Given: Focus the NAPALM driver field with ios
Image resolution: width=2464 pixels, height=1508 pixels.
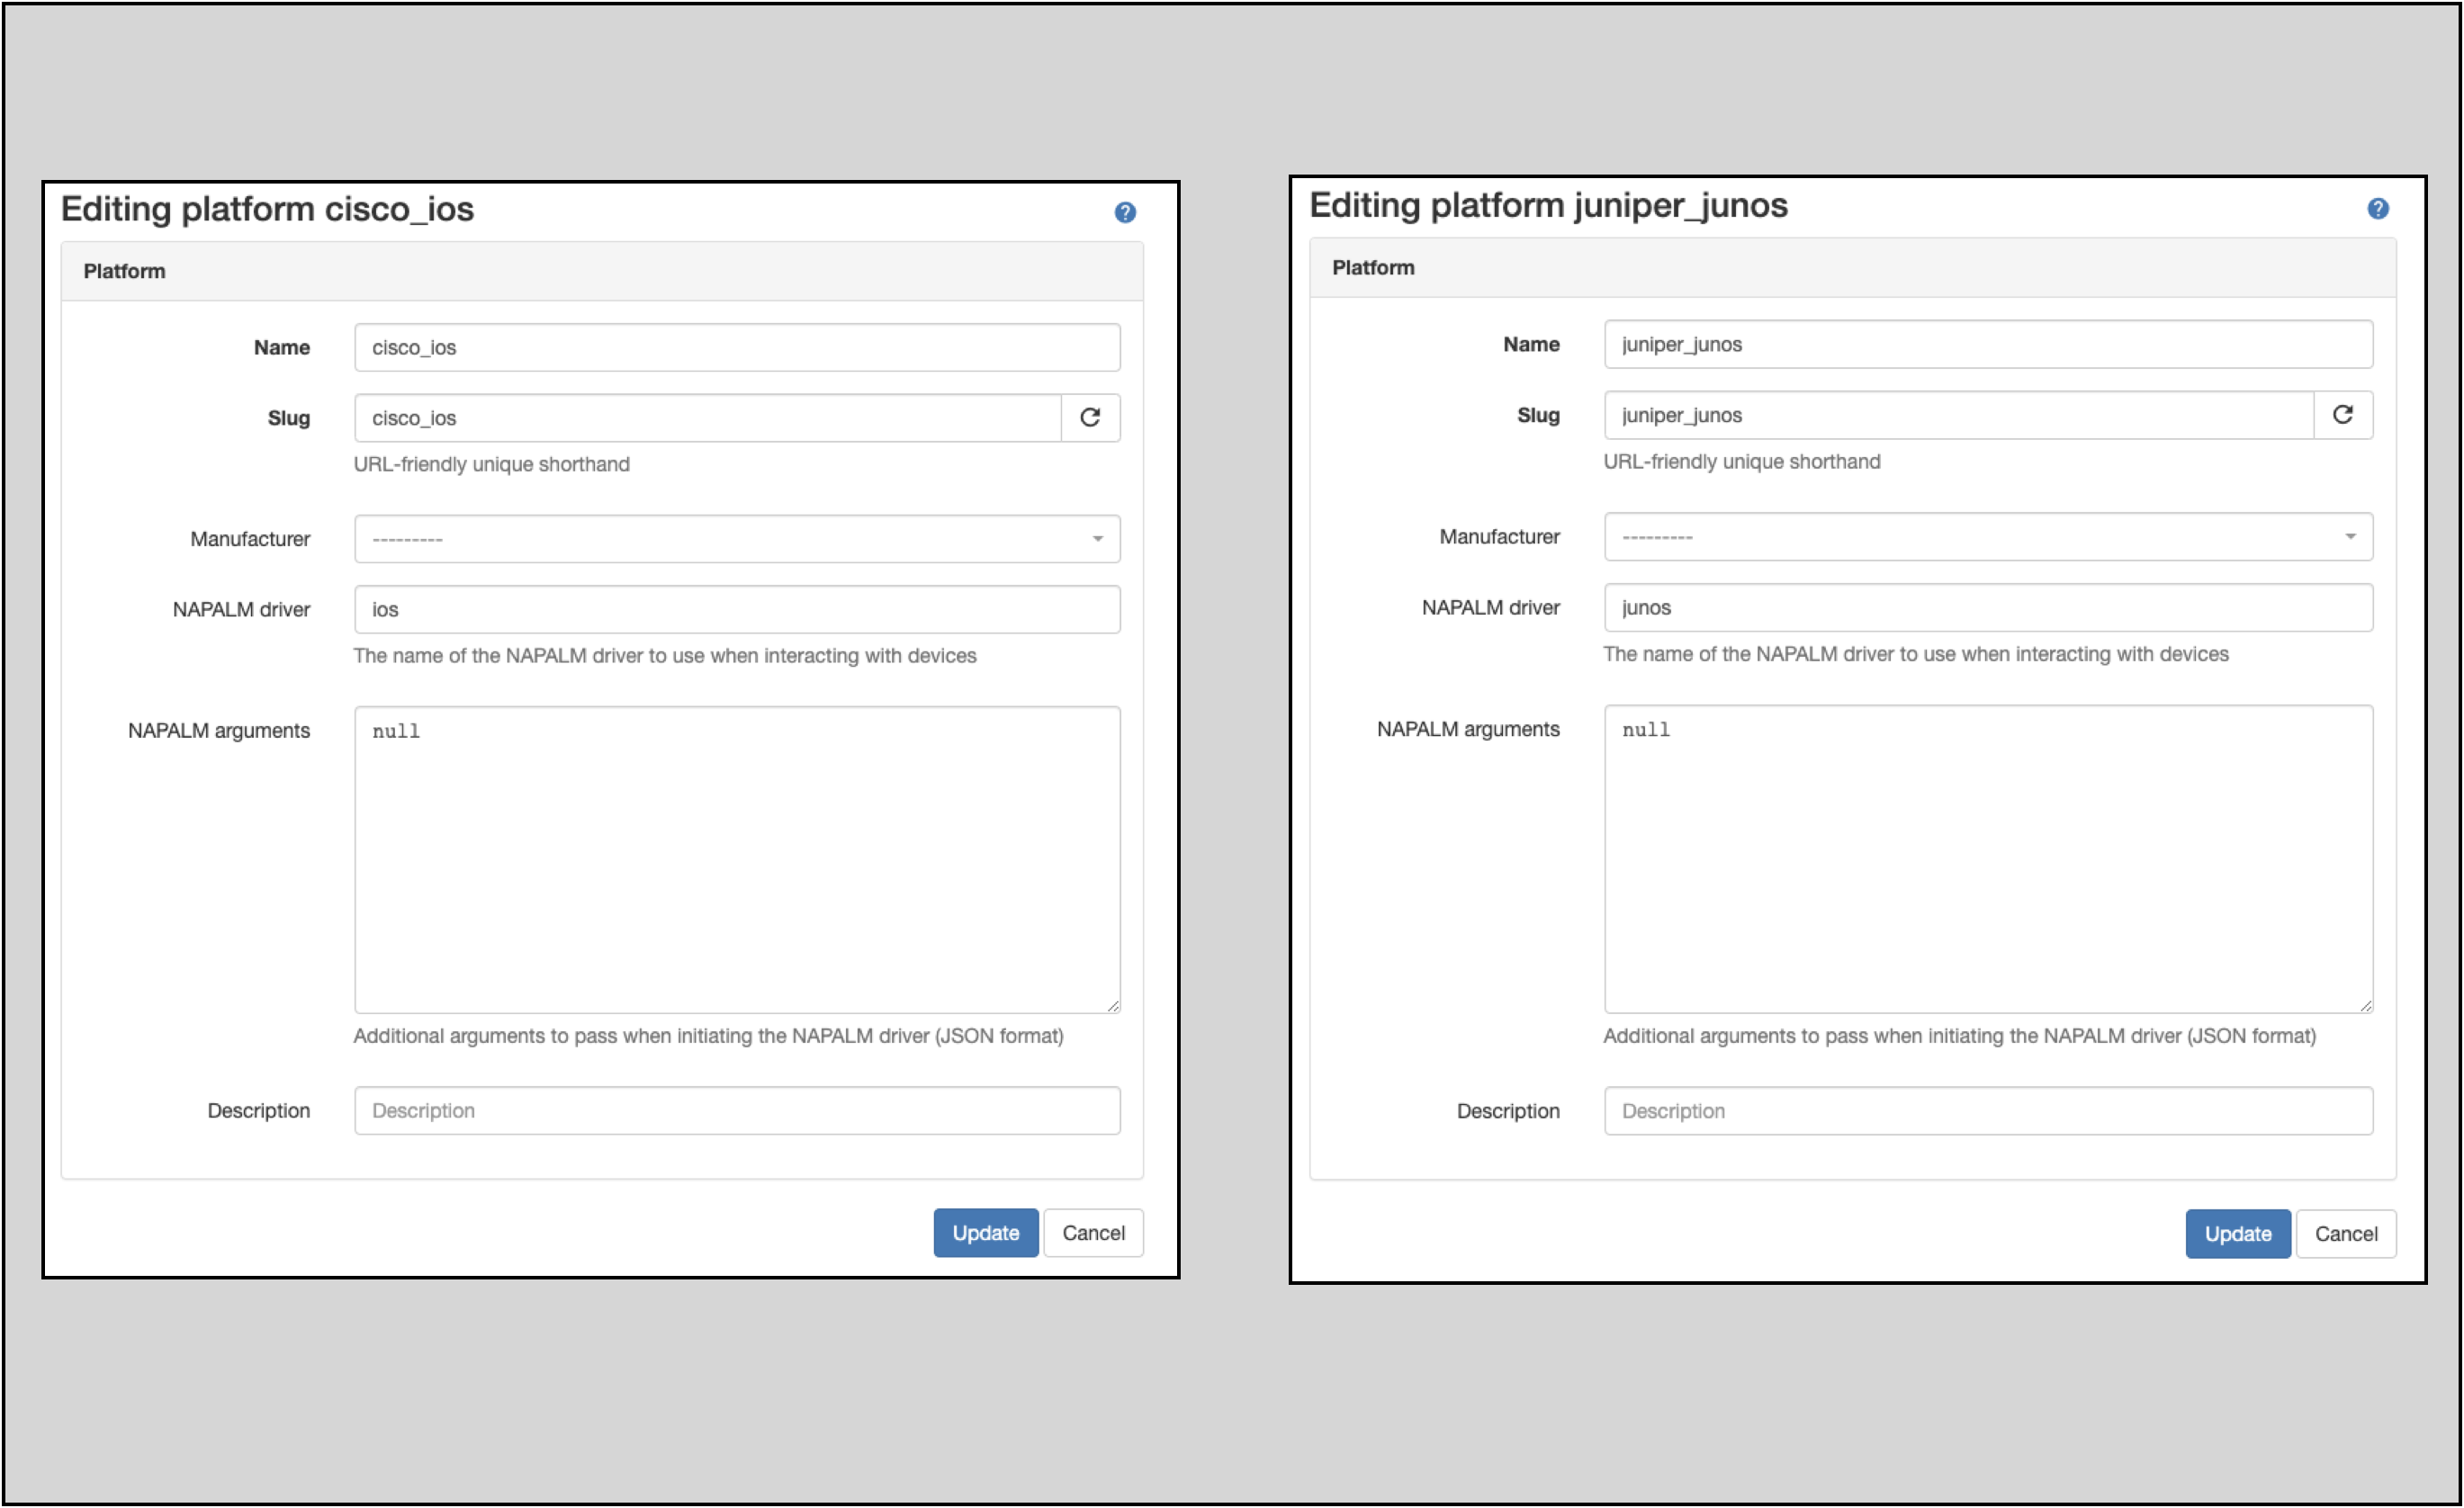Looking at the screenshot, I should click(737, 609).
